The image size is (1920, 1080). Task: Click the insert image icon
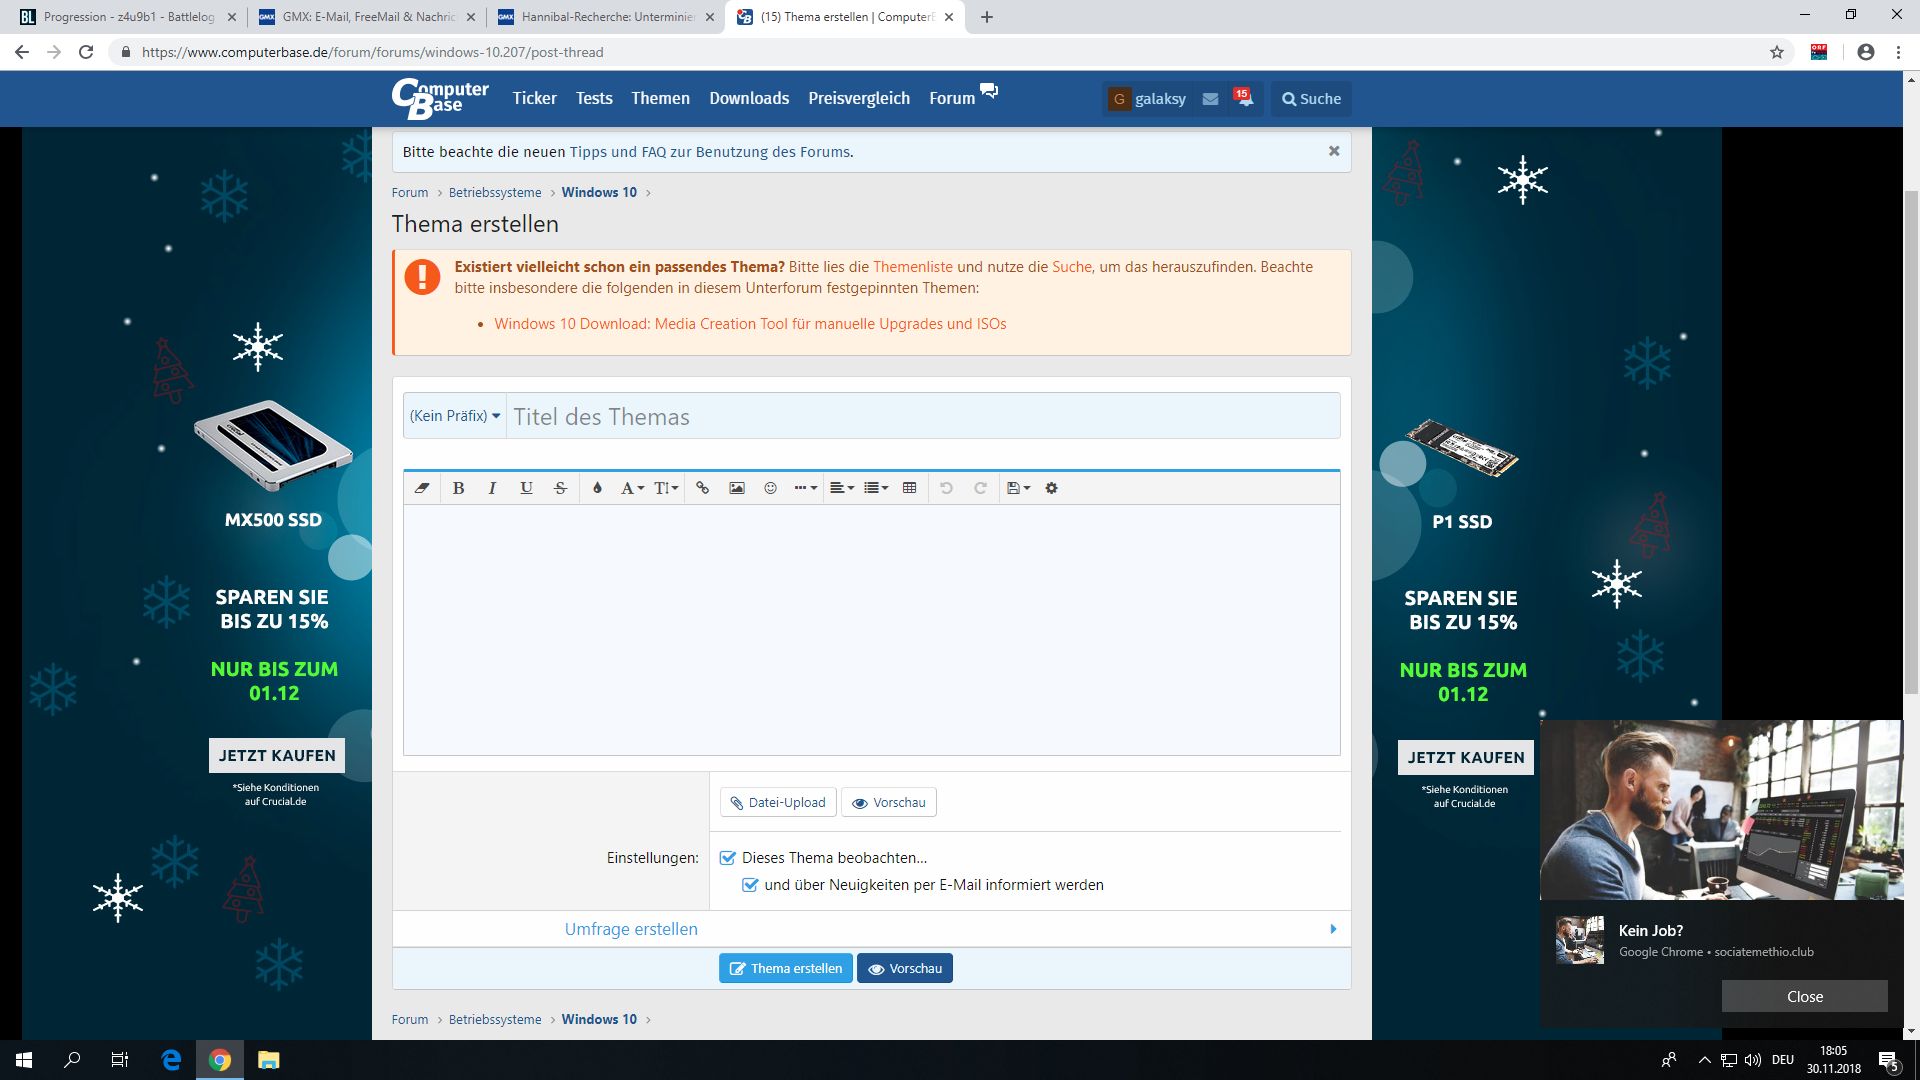coord(736,488)
